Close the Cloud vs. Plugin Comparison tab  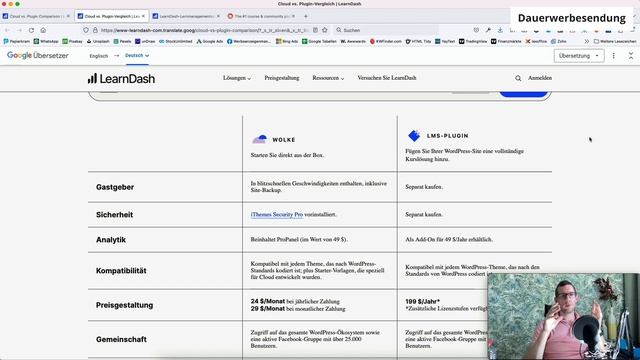(68, 16)
